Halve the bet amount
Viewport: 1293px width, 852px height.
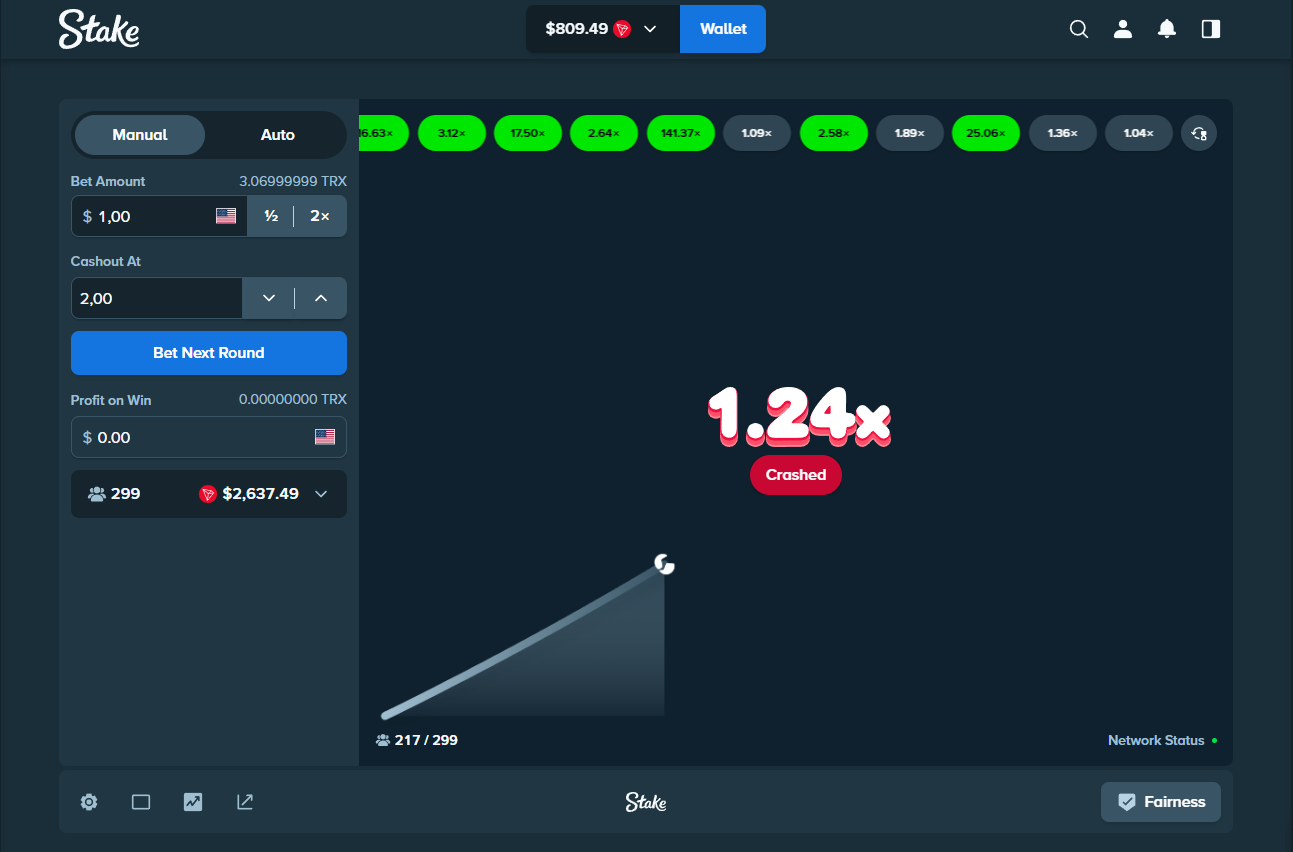pyautogui.click(x=271, y=216)
